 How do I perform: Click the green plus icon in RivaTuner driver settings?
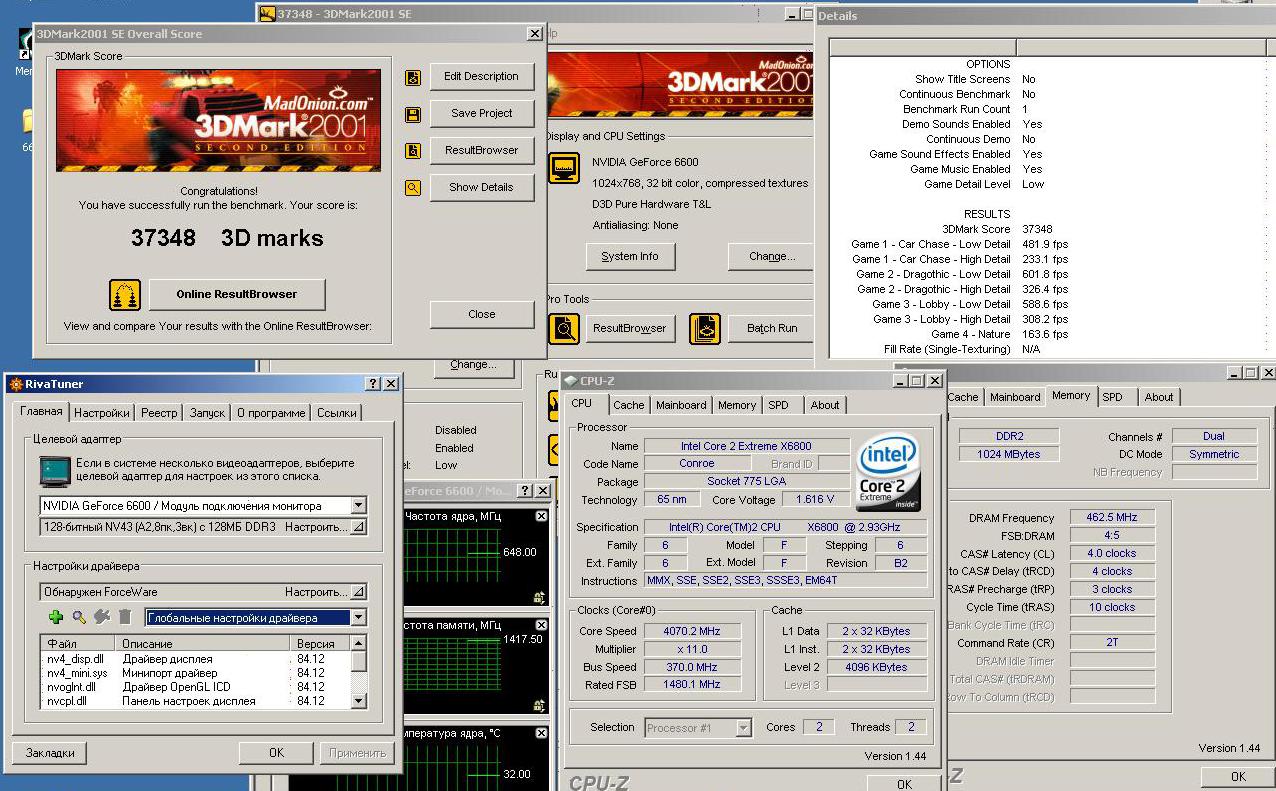pos(56,618)
